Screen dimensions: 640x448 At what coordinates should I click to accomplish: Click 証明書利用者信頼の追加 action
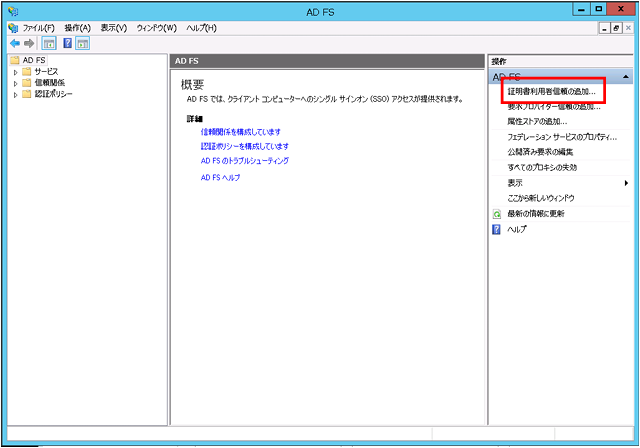click(551, 91)
